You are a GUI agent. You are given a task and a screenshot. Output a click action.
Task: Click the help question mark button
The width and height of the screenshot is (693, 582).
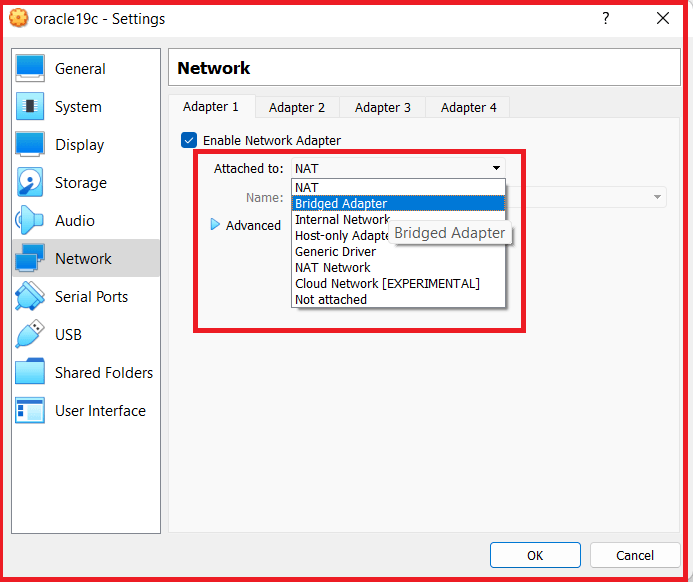605,18
